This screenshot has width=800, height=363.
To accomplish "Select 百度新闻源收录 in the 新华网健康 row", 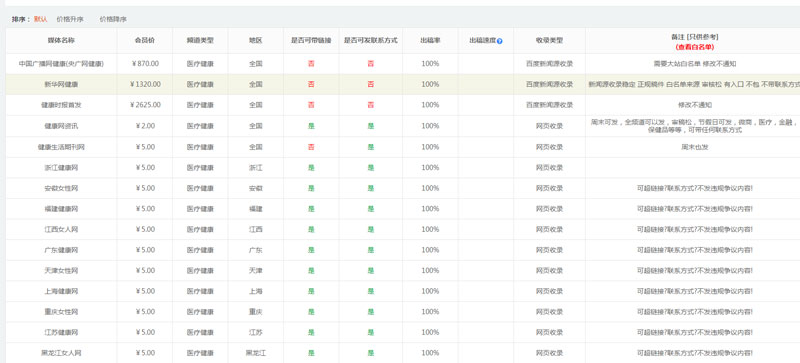I will pos(549,84).
